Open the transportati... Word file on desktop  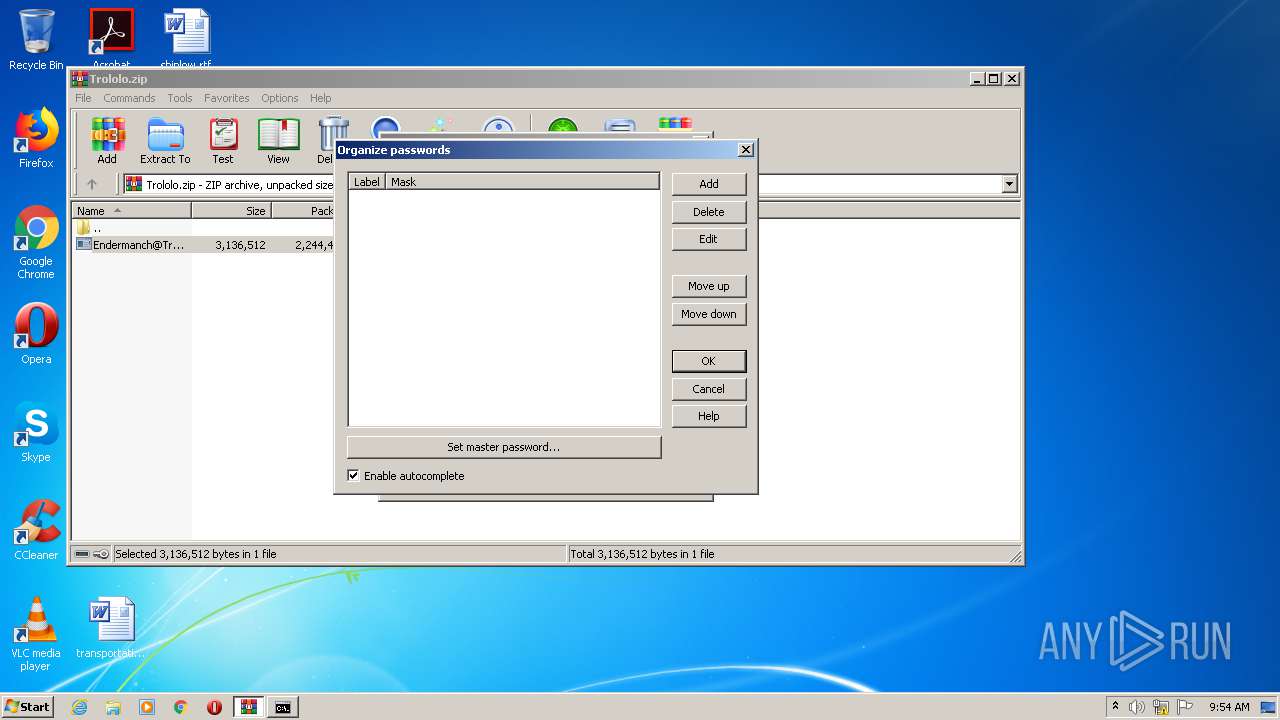[x=111, y=628]
